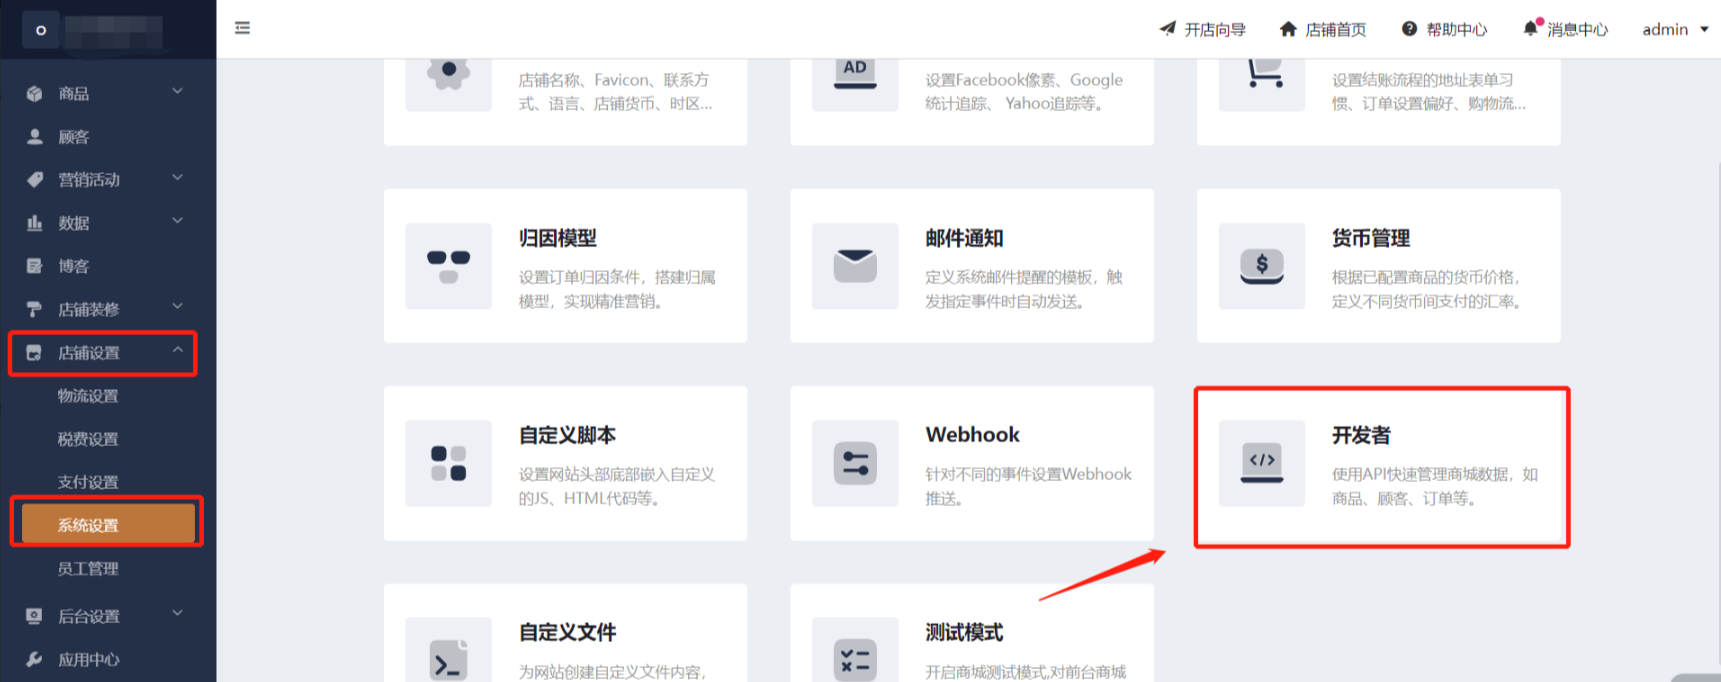
Task: Open 支付设置 submenu item
Action: [x=88, y=481]
